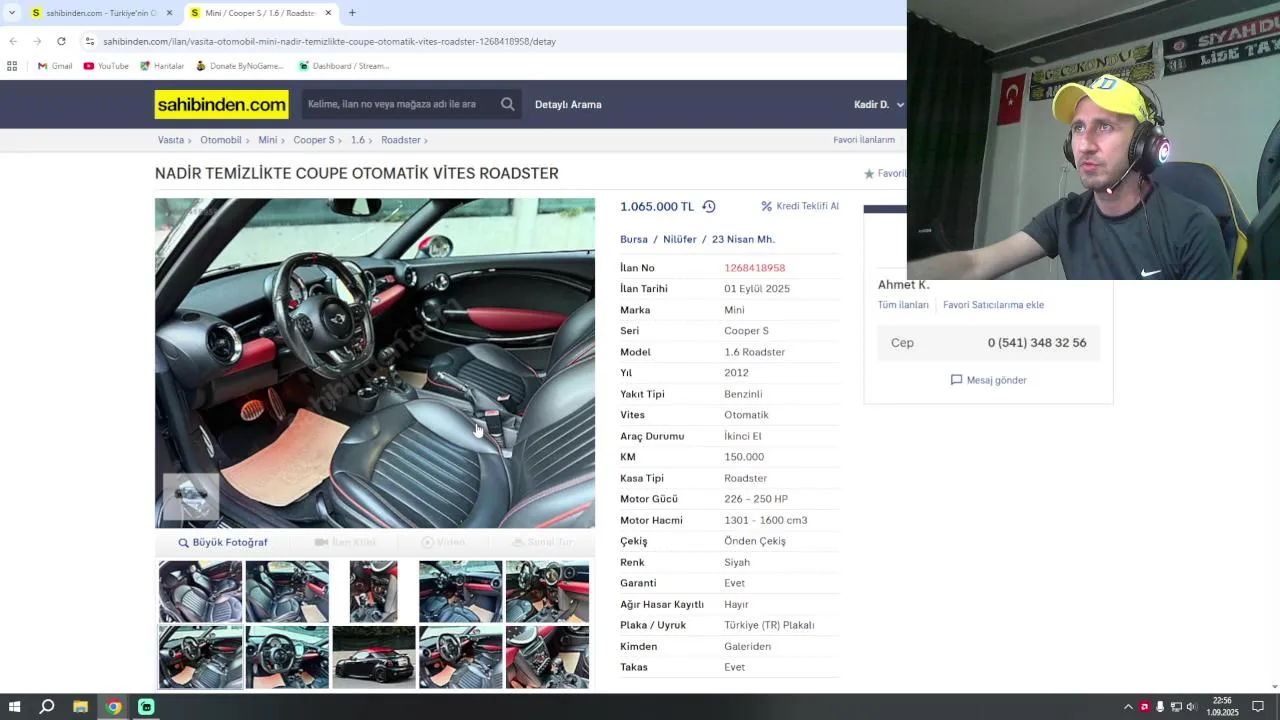Open Favori İlanlarım link
Screen dimensions: 1280x720
[x=864, y=140]
